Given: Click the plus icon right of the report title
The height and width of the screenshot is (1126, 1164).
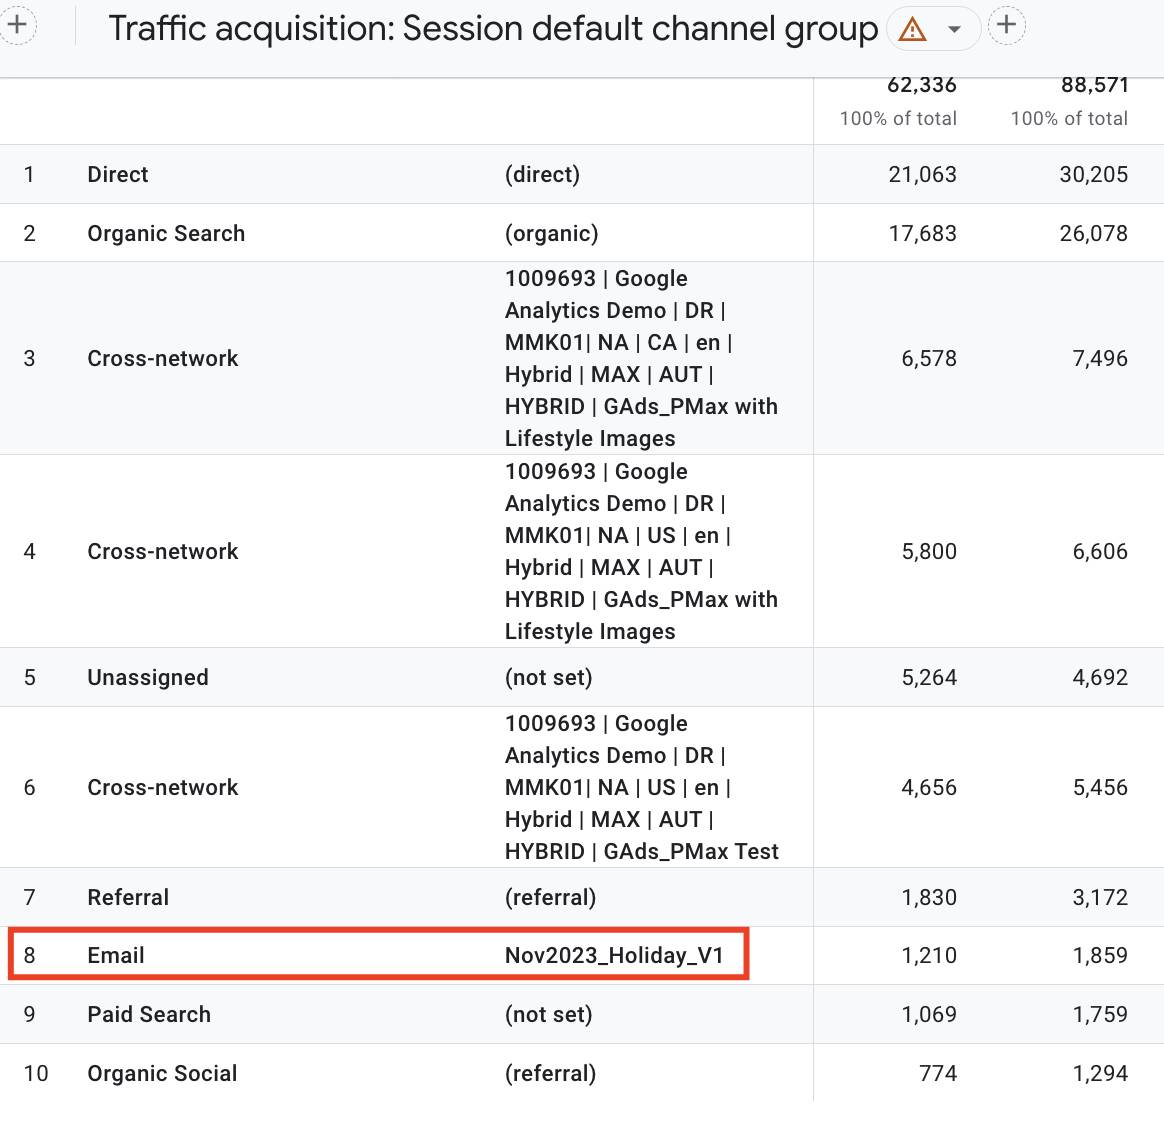Looking at the screenshot, I should (1007, 26).
